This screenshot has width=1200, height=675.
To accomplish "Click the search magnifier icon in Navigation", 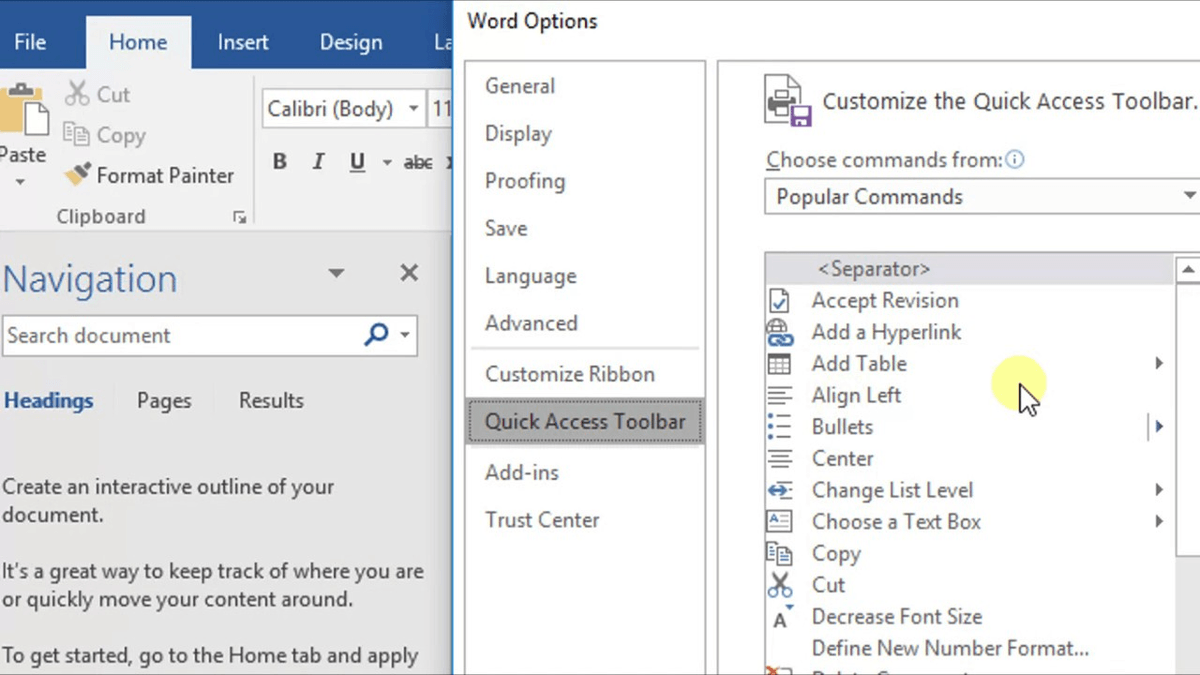I will pos(376,335).
